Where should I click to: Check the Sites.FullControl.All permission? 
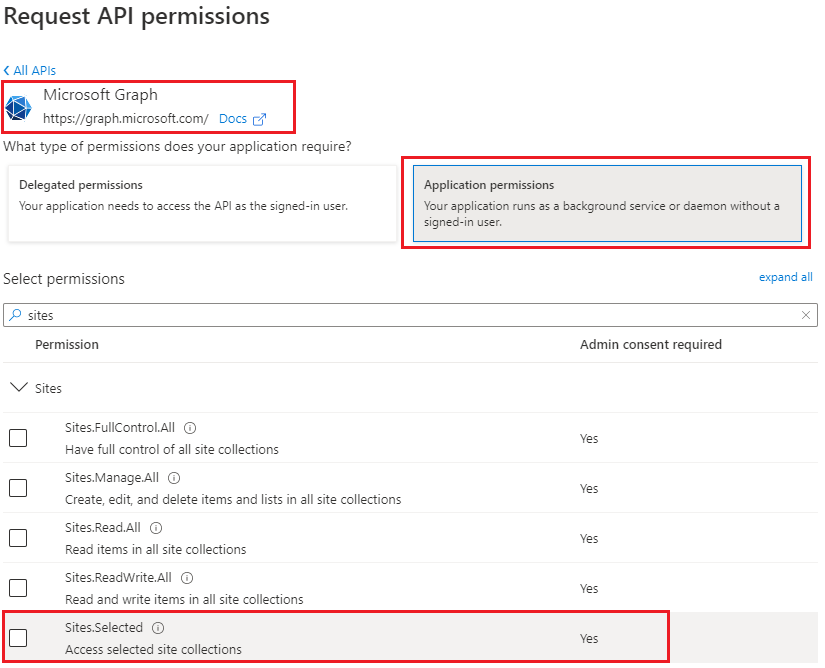point(18,438)
